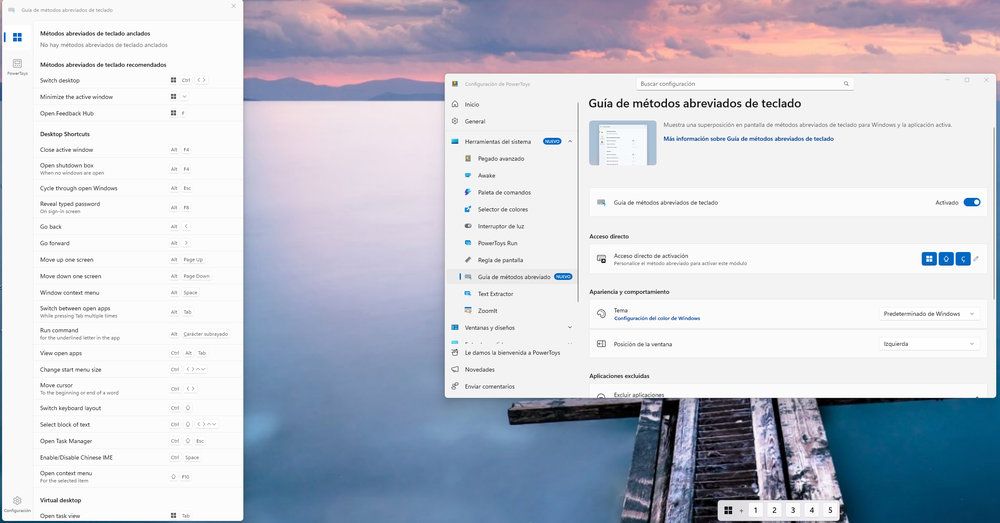Open Inicio page in PowerToys settings
Screen dimensions: 1000x523
coord(511,104)
